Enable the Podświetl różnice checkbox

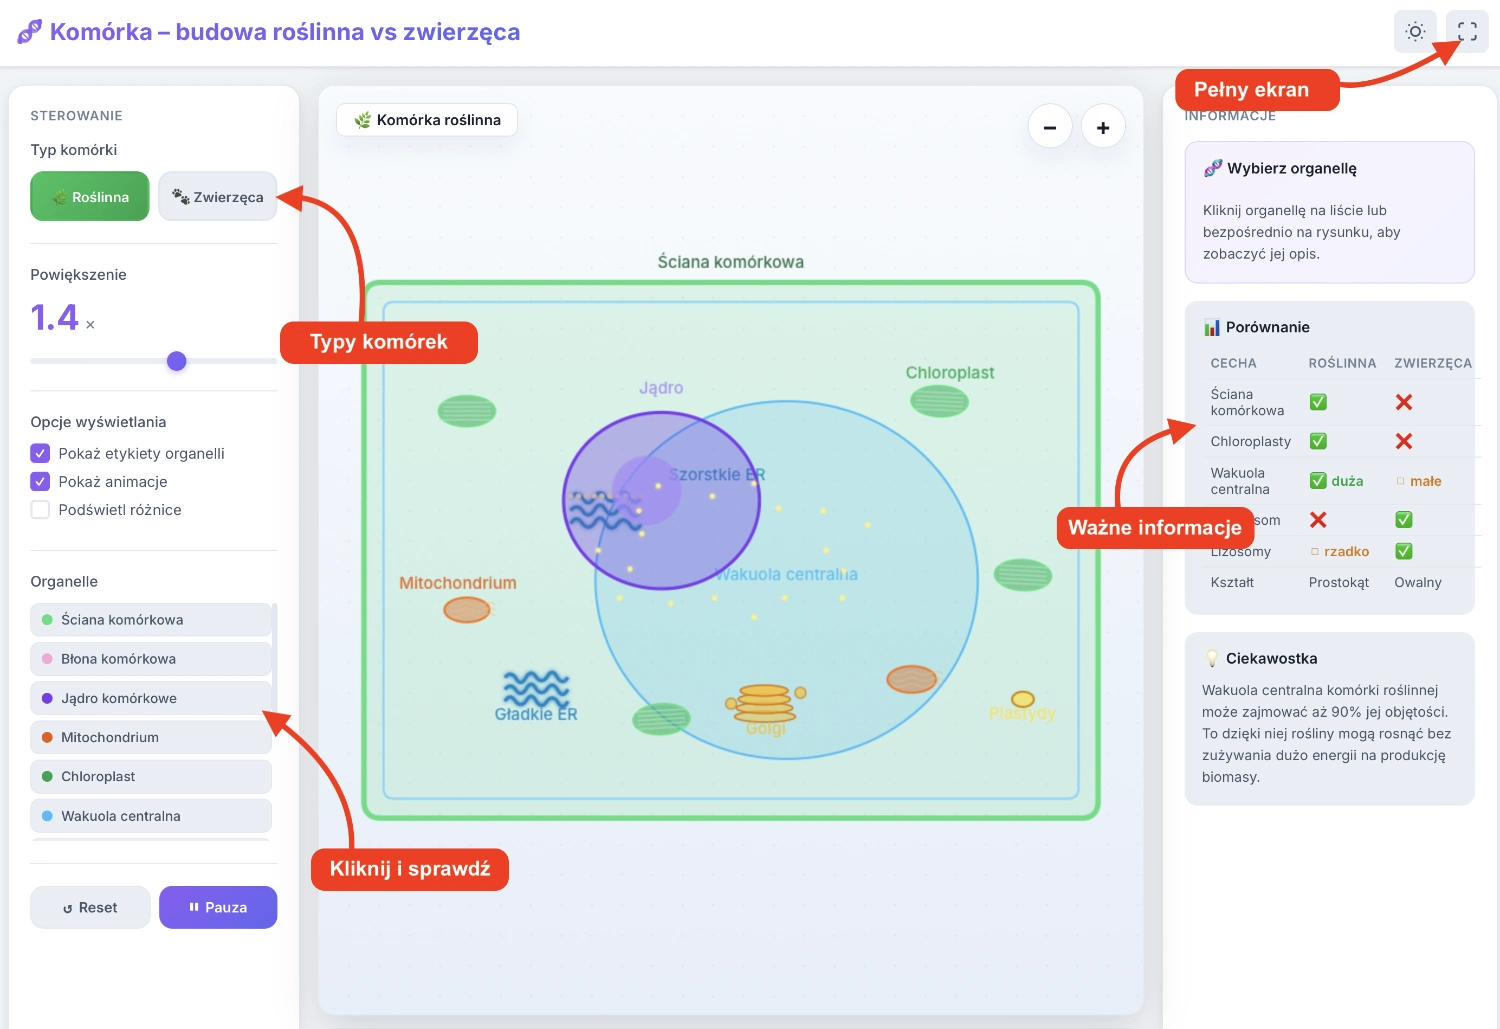(x=40, y=510)
